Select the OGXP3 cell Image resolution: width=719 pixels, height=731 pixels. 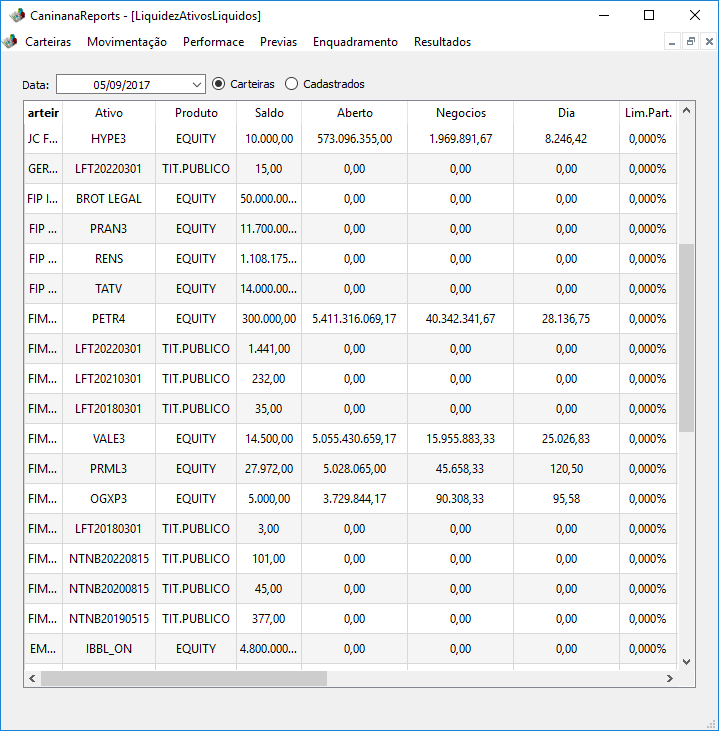click(109, 499)
